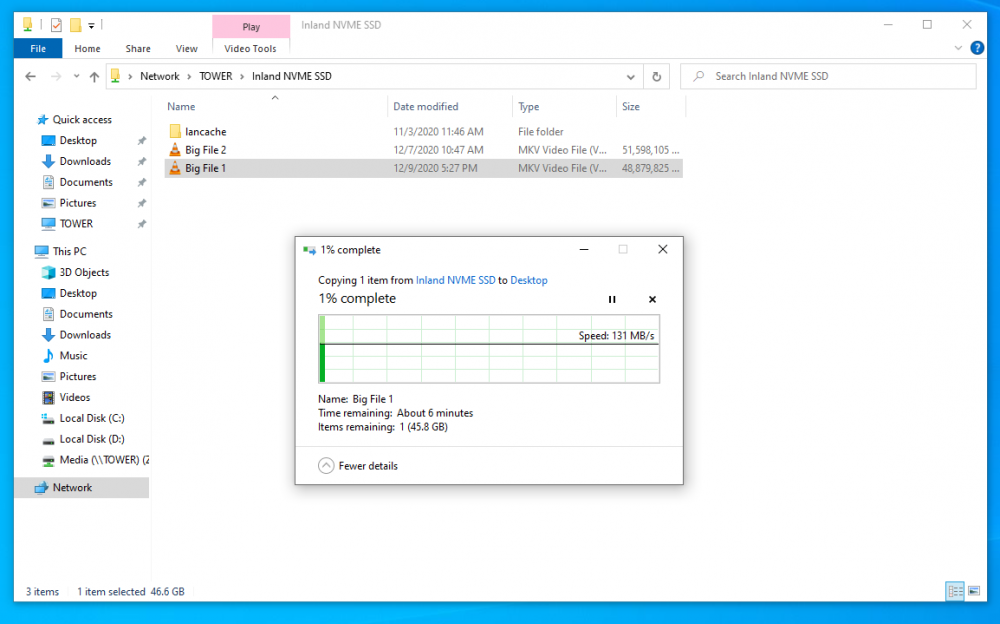Screen dimensions: 1000x624
Task: Click the breadcrumb arrow after Network
Action: (189, 77)
